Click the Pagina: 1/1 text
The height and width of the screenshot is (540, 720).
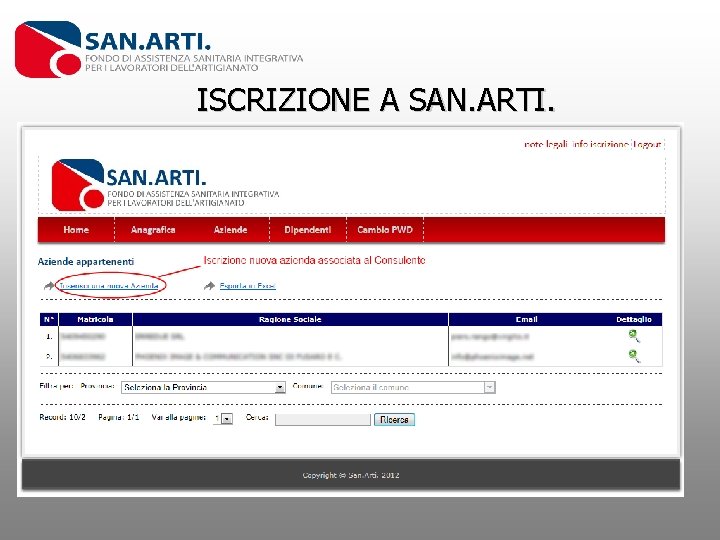(x=118, y=417)
